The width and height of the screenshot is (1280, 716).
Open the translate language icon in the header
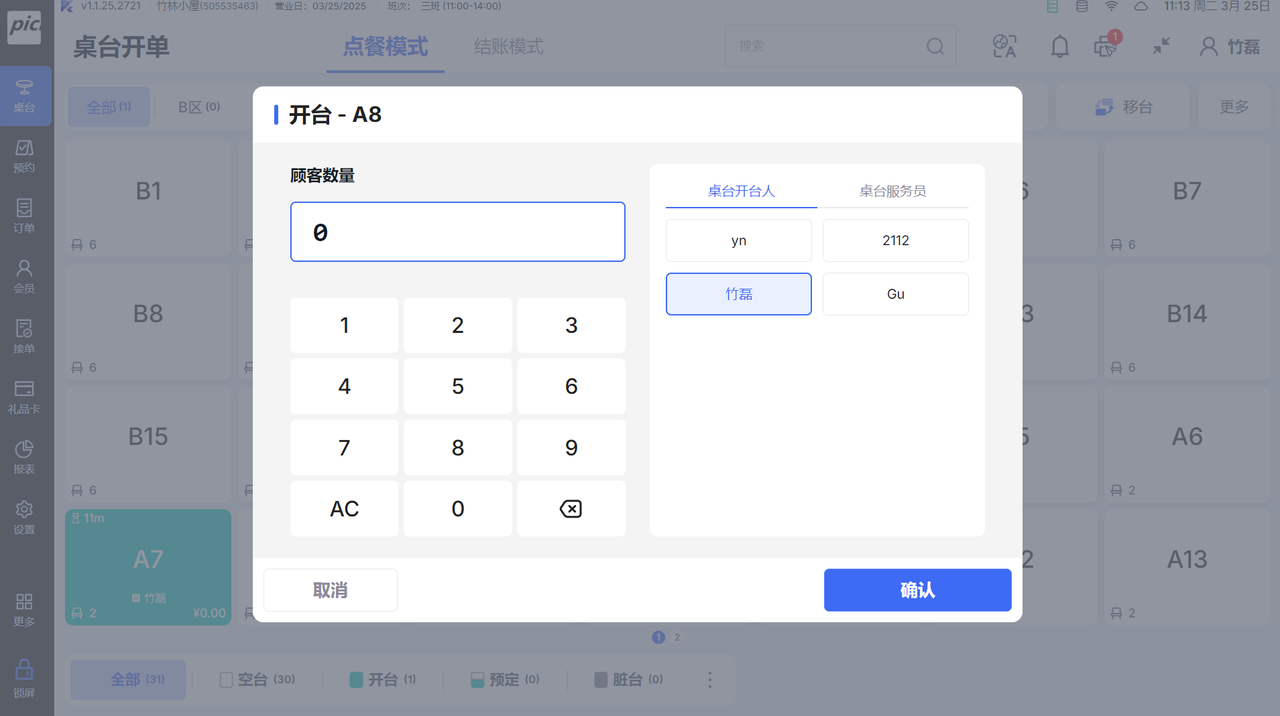(1004, 46)
